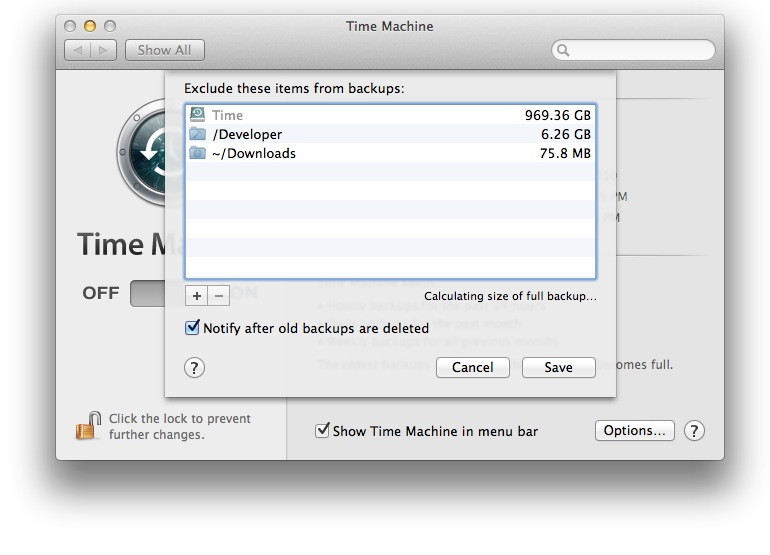
Task: Toggle Notify after old backups are deleted
Action: [x=192, y=327]
